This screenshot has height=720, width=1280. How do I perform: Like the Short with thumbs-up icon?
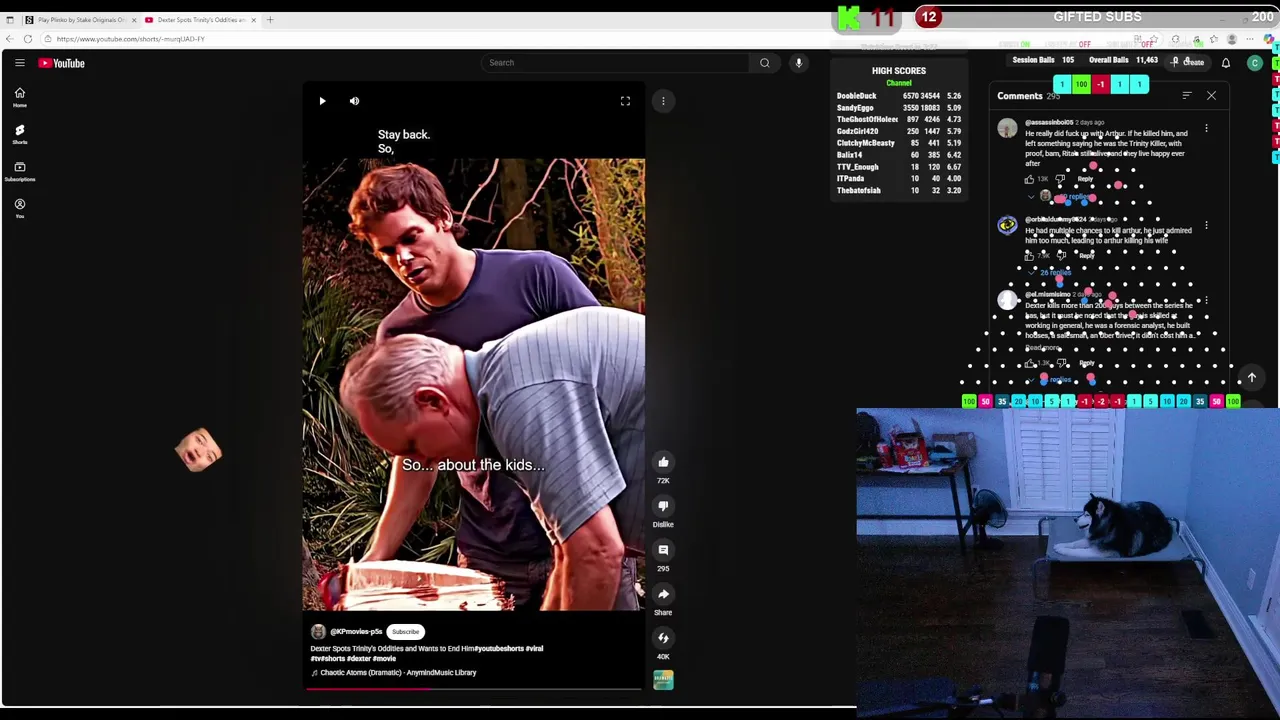[x=663, y=462]
